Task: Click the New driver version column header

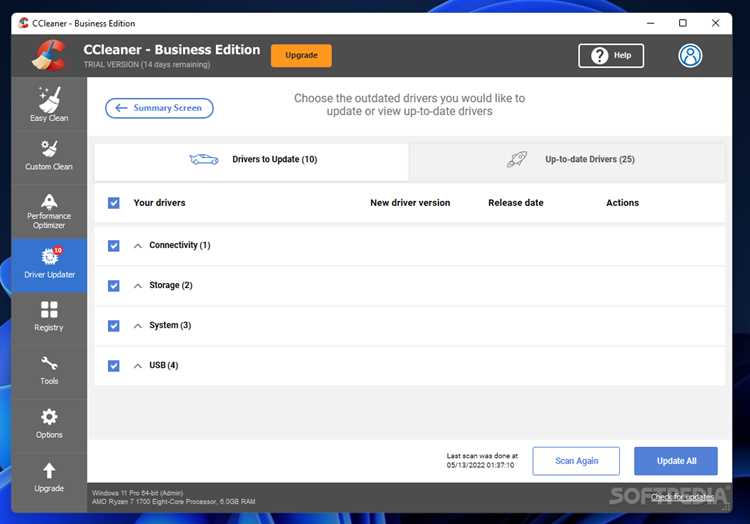Action: pos(410,203)
